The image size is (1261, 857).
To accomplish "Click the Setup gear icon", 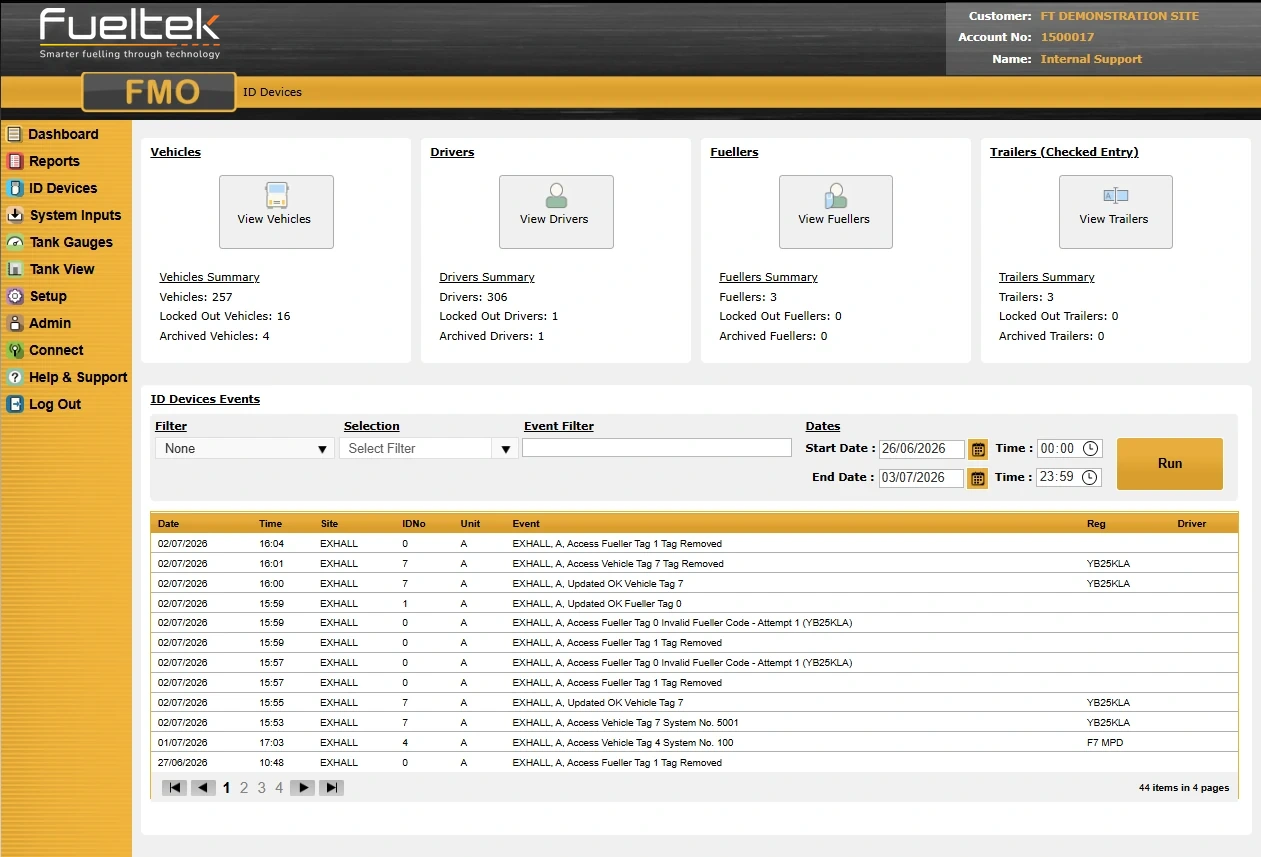I will tap(14, 296).
